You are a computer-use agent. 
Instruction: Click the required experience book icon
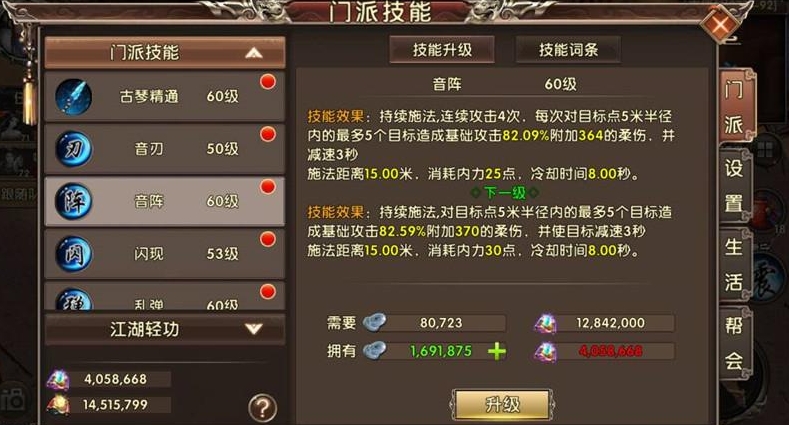(x=545, y=323)
